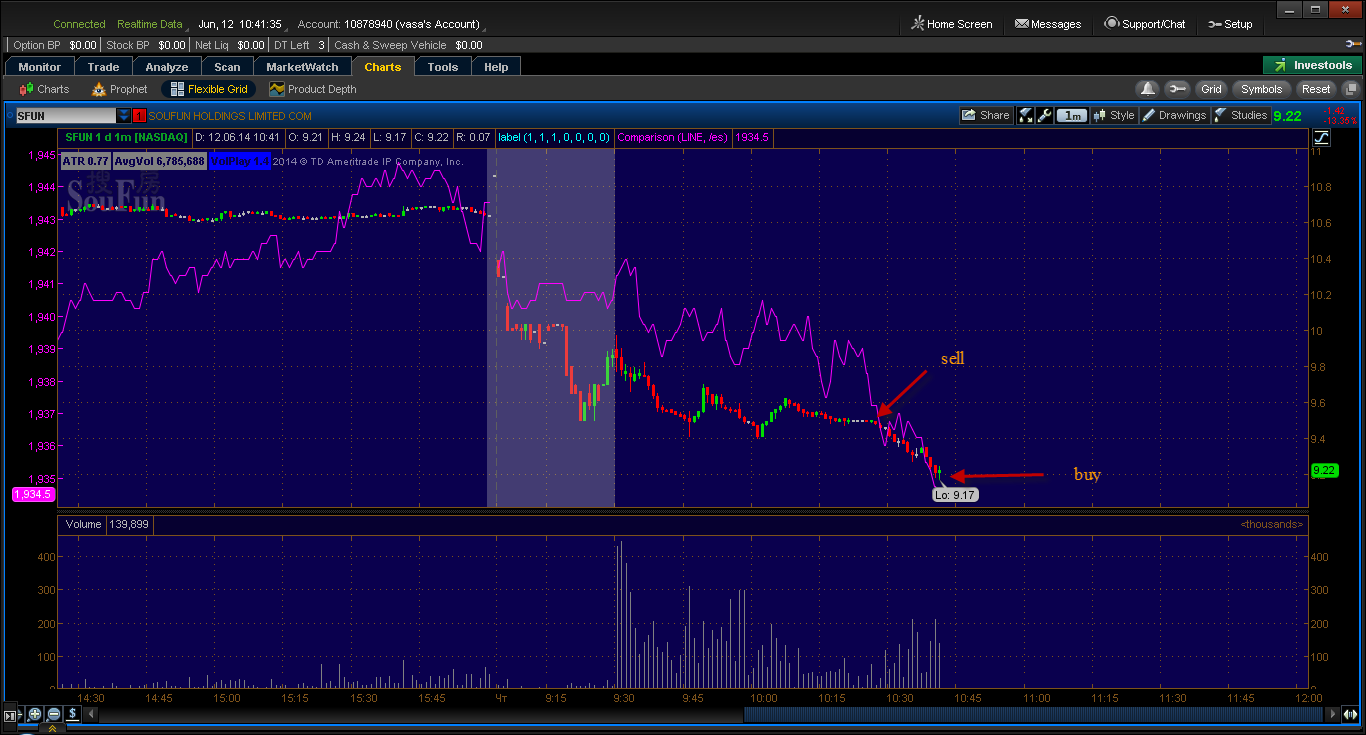Click the Net Liq $0.00 field
1366x735 pixels.
[230, 45]
